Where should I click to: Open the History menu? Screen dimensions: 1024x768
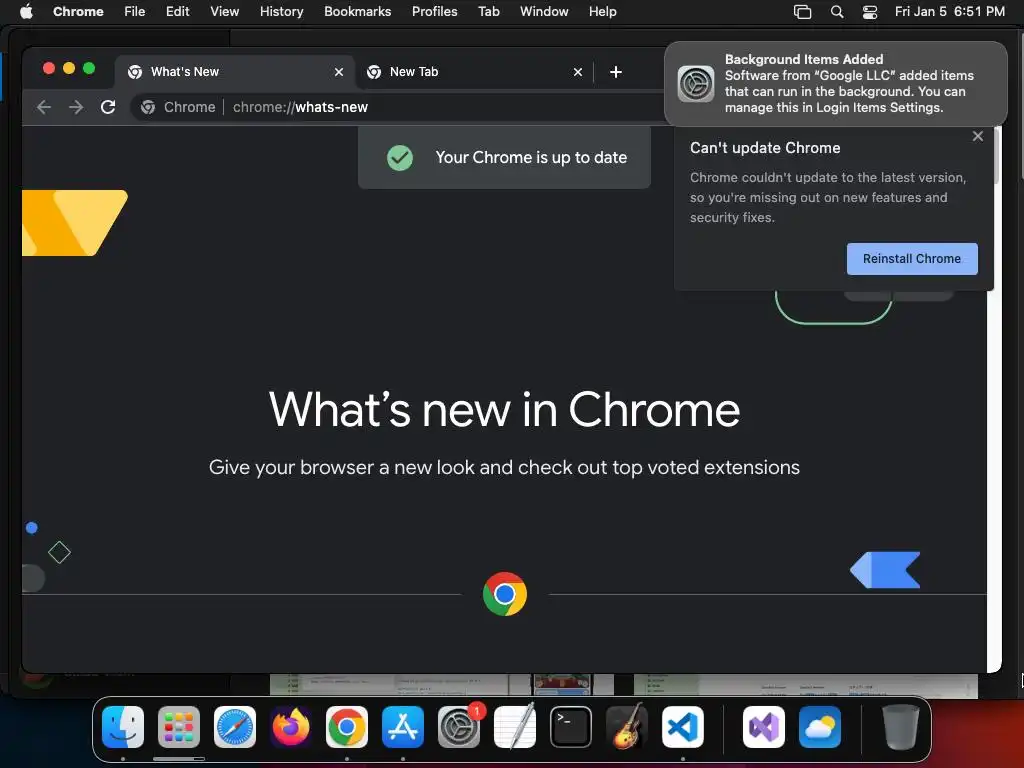coord(281,12)
